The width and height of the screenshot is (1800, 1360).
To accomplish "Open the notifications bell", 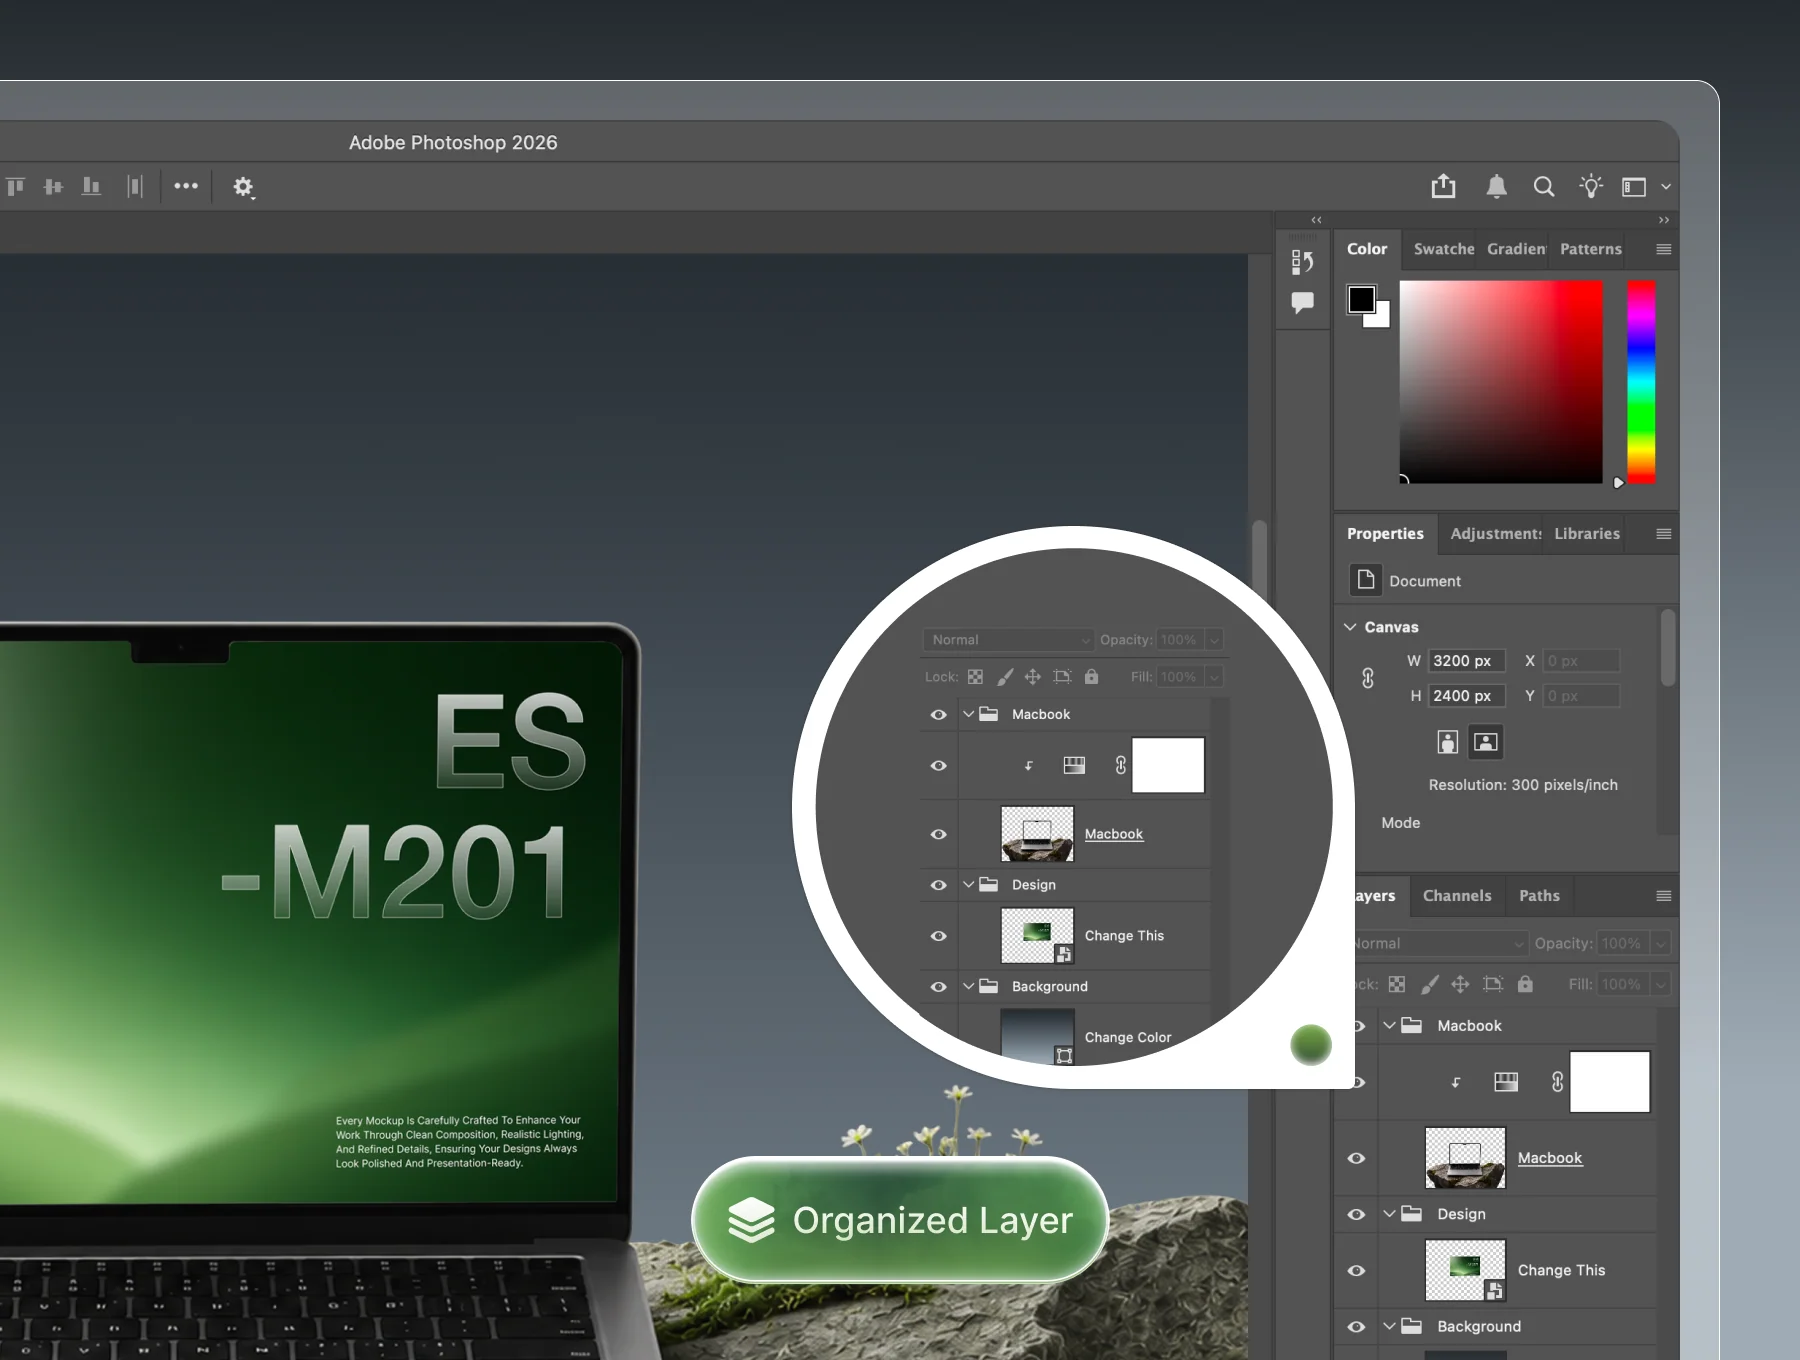I will point(1496,186).
